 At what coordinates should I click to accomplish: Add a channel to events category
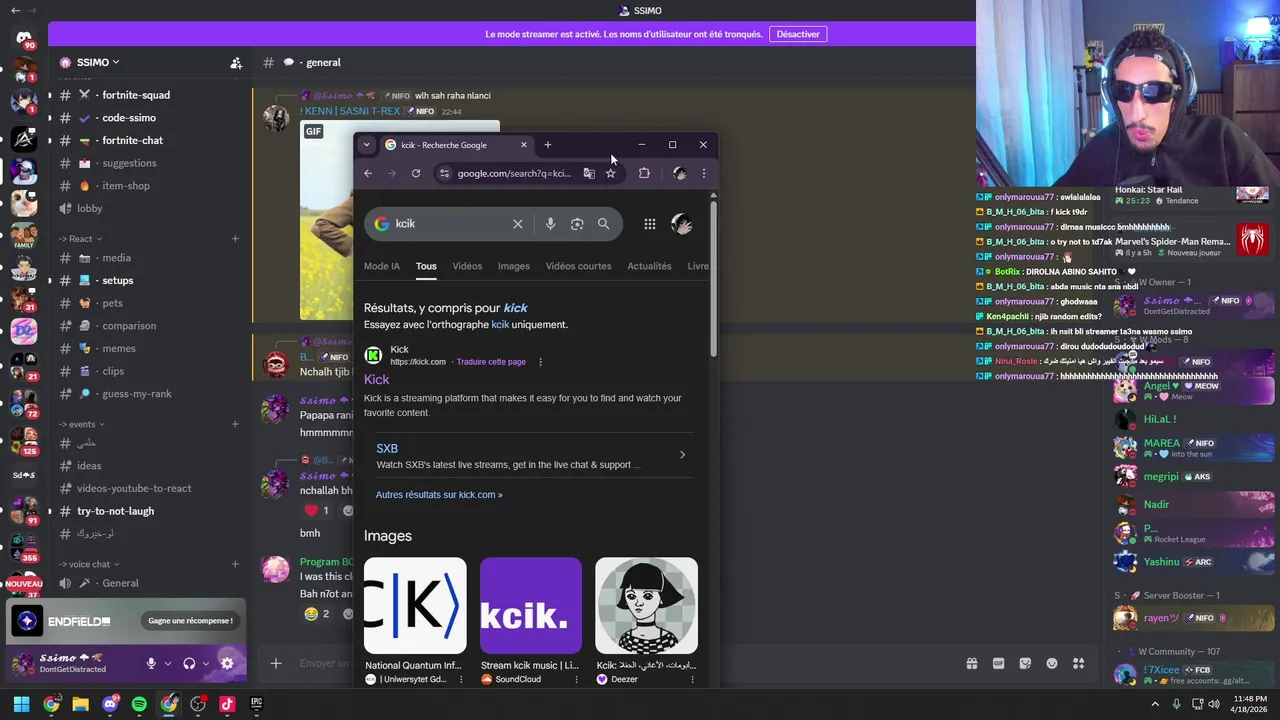coord(235,424)
